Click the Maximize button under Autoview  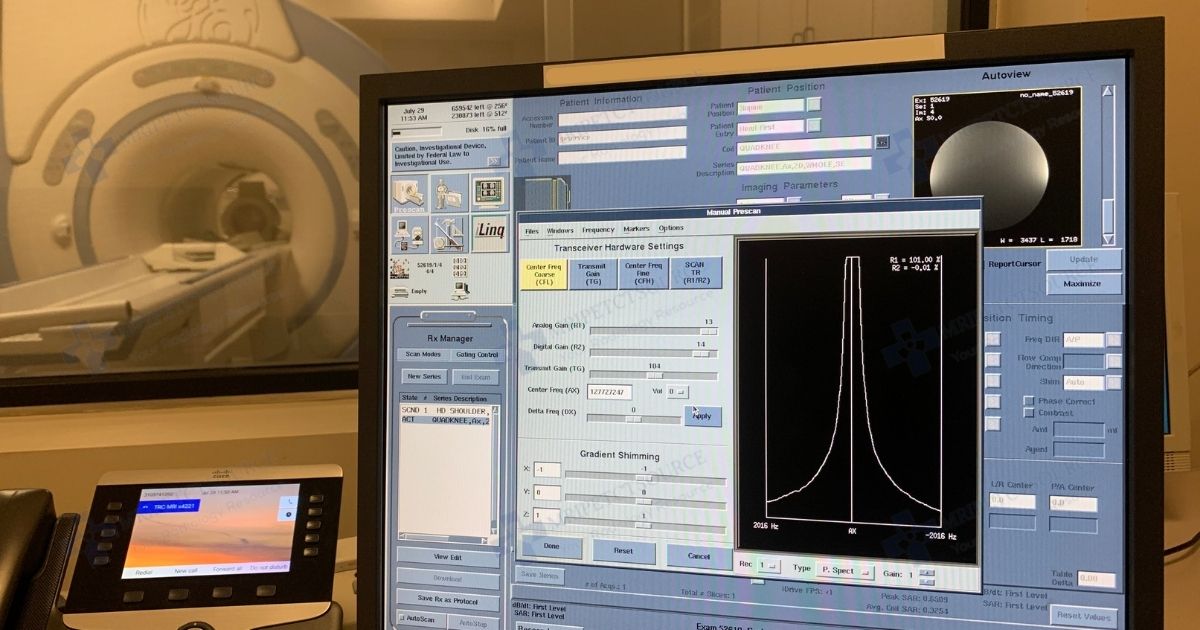click(1083, 284)
